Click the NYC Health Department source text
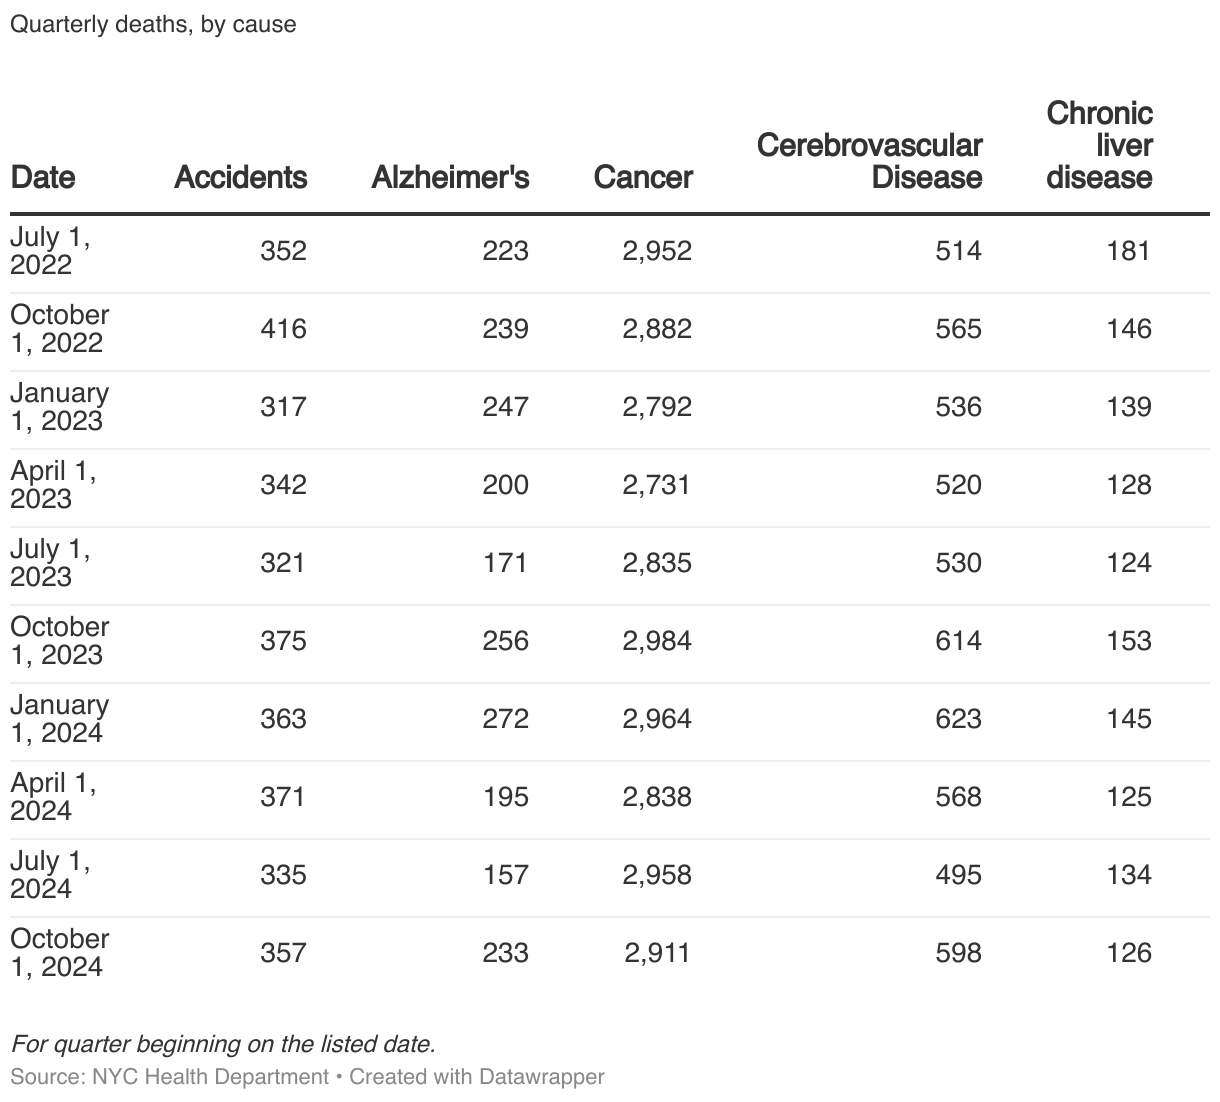1220x1102 pixels. point(210,1077)
